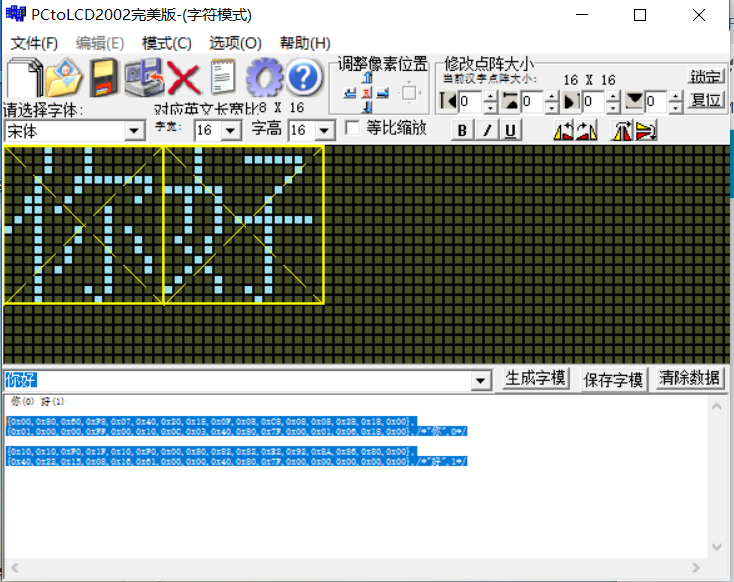The width and height of the screenshot is (734, 582).
Task: Open the notepad text file icon
Action: [223, 77]
